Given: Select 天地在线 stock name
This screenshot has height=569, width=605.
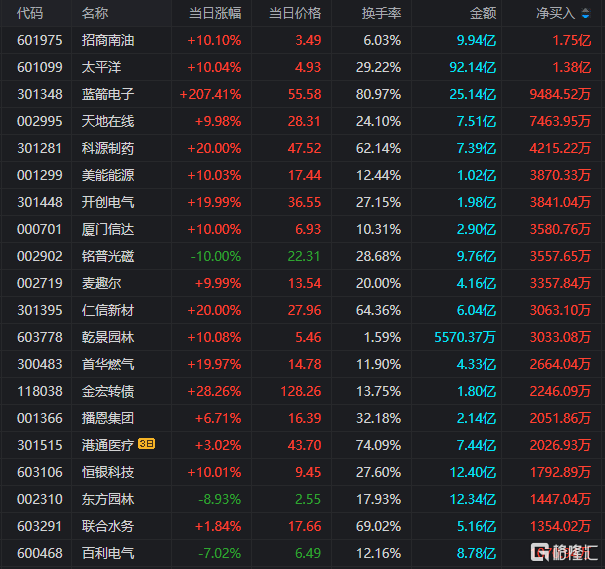Looking at the screenshot, I should click(x=108, y=121).
